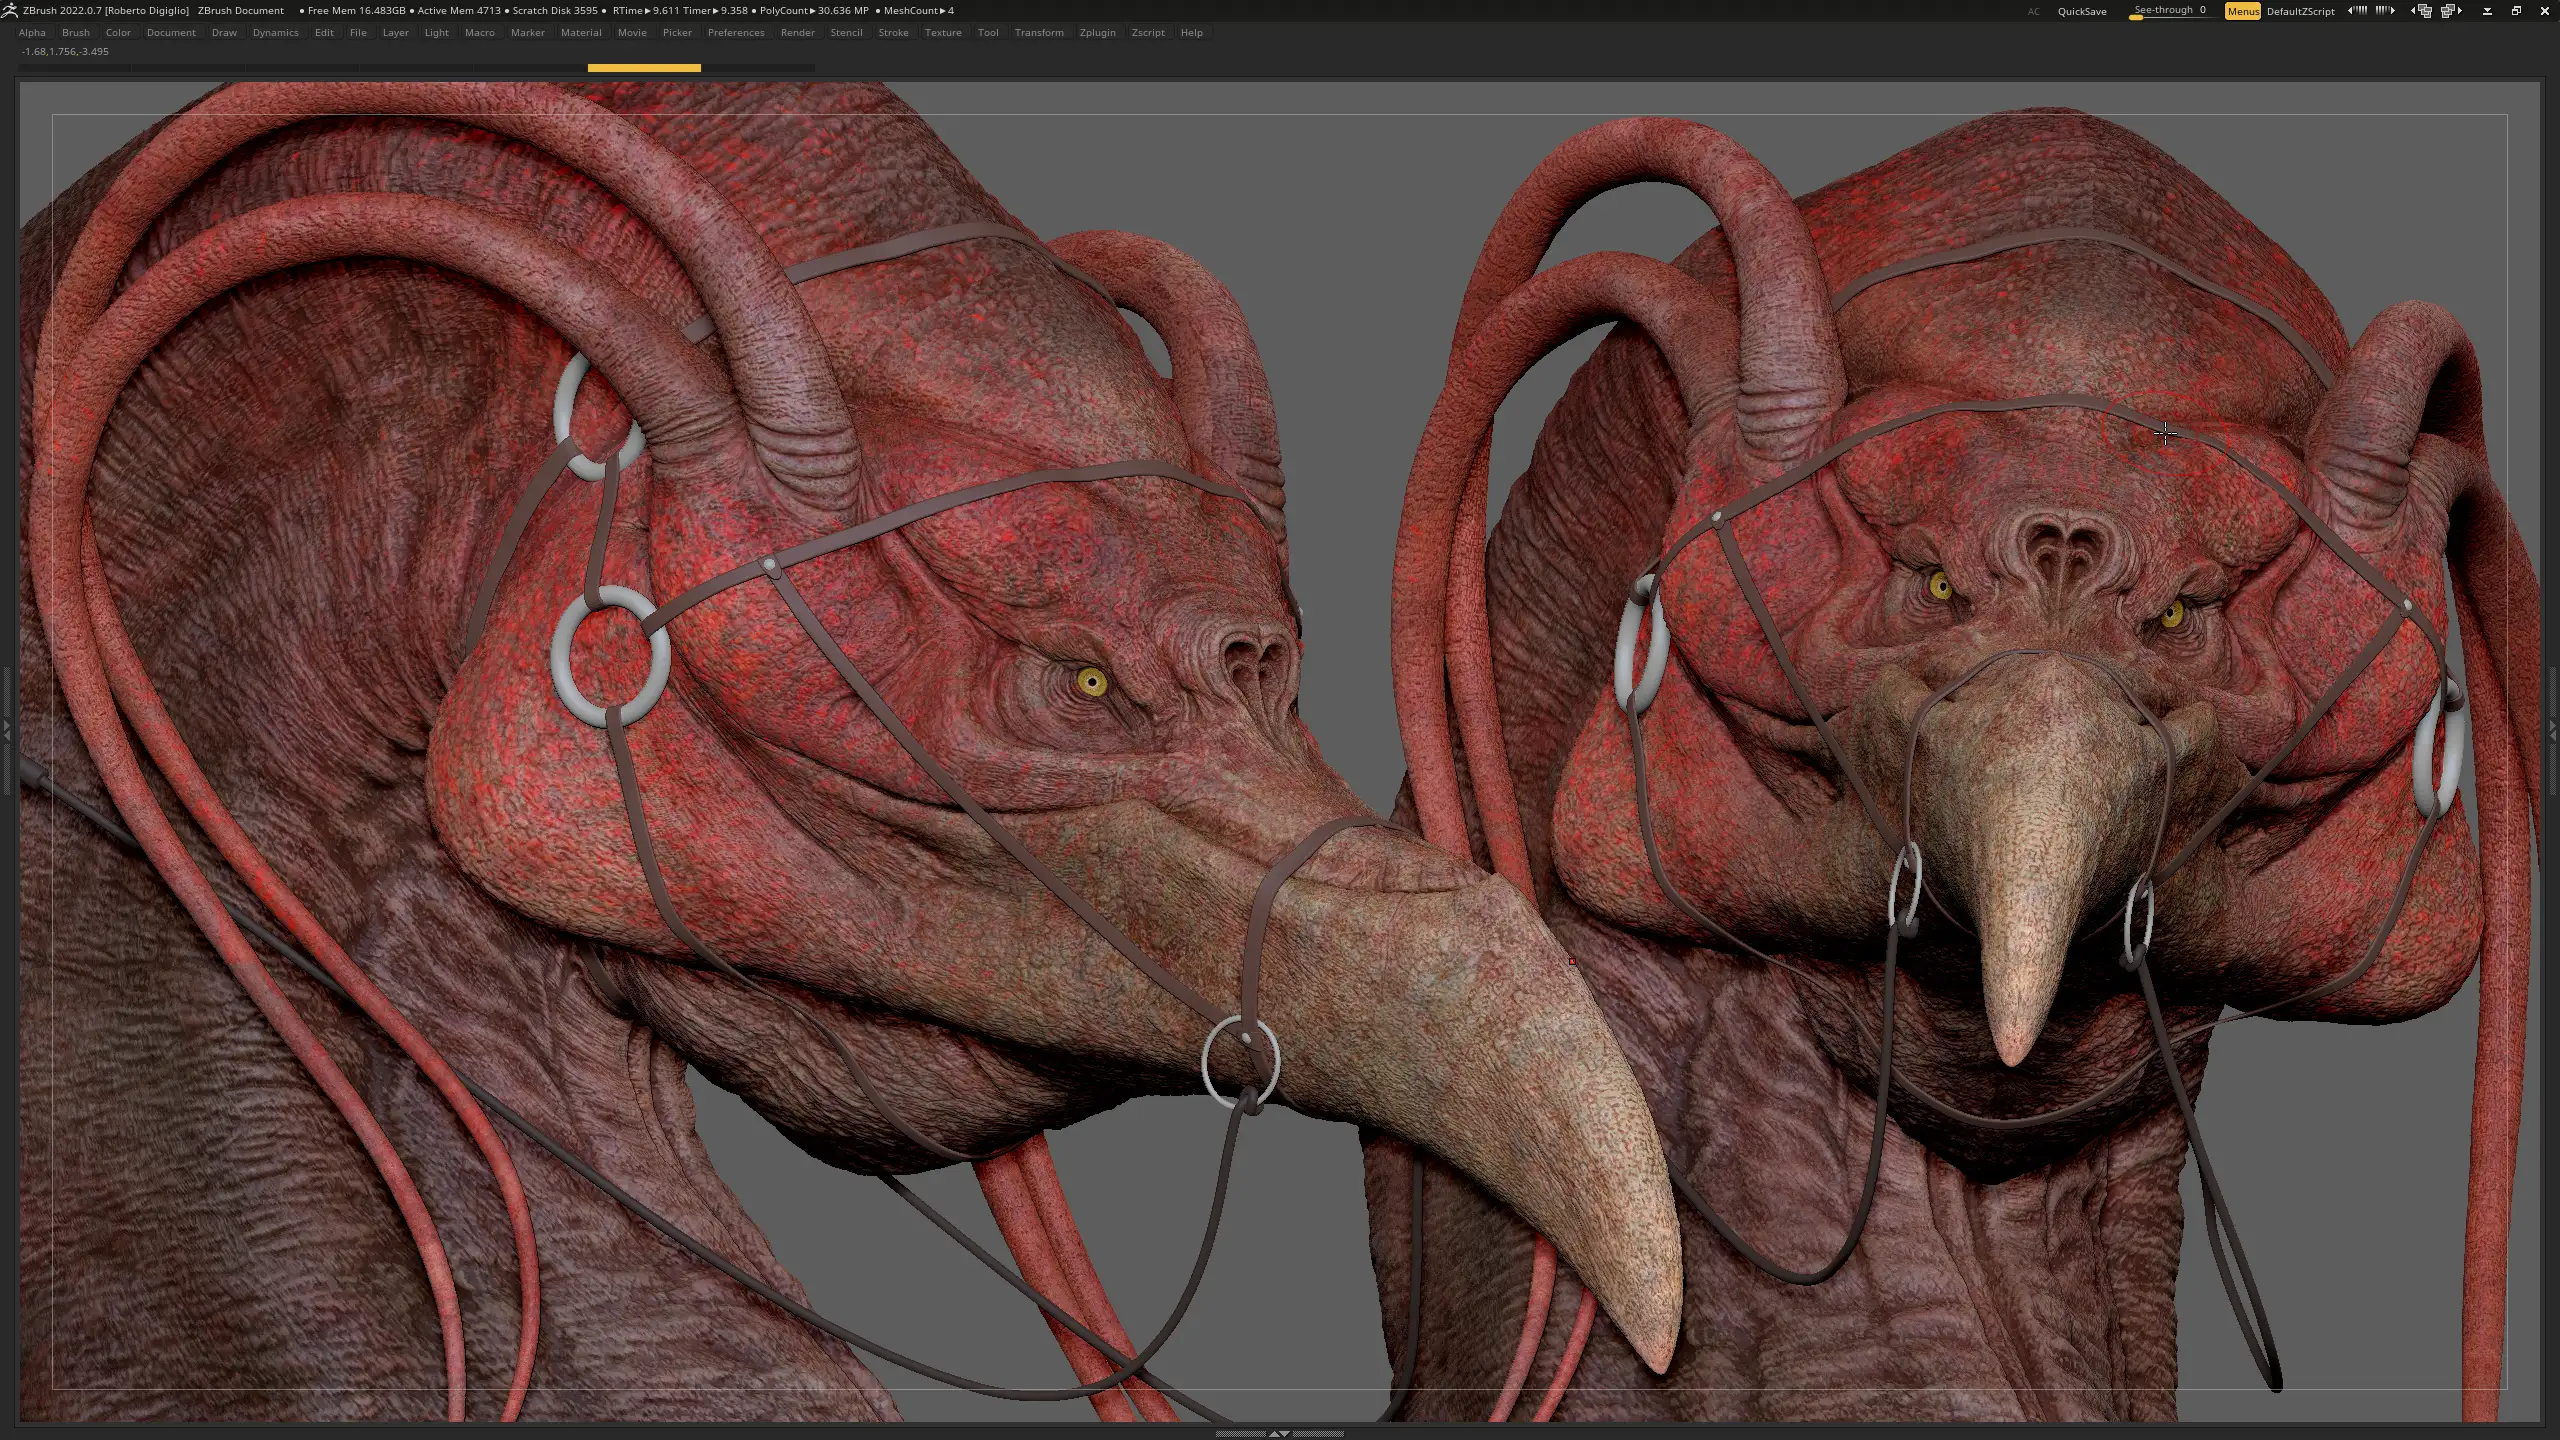Viewport: 2560px width, 1440px height.
Task: Expand the bottom tray divider arrows
Action: tap(1279, 1433)
